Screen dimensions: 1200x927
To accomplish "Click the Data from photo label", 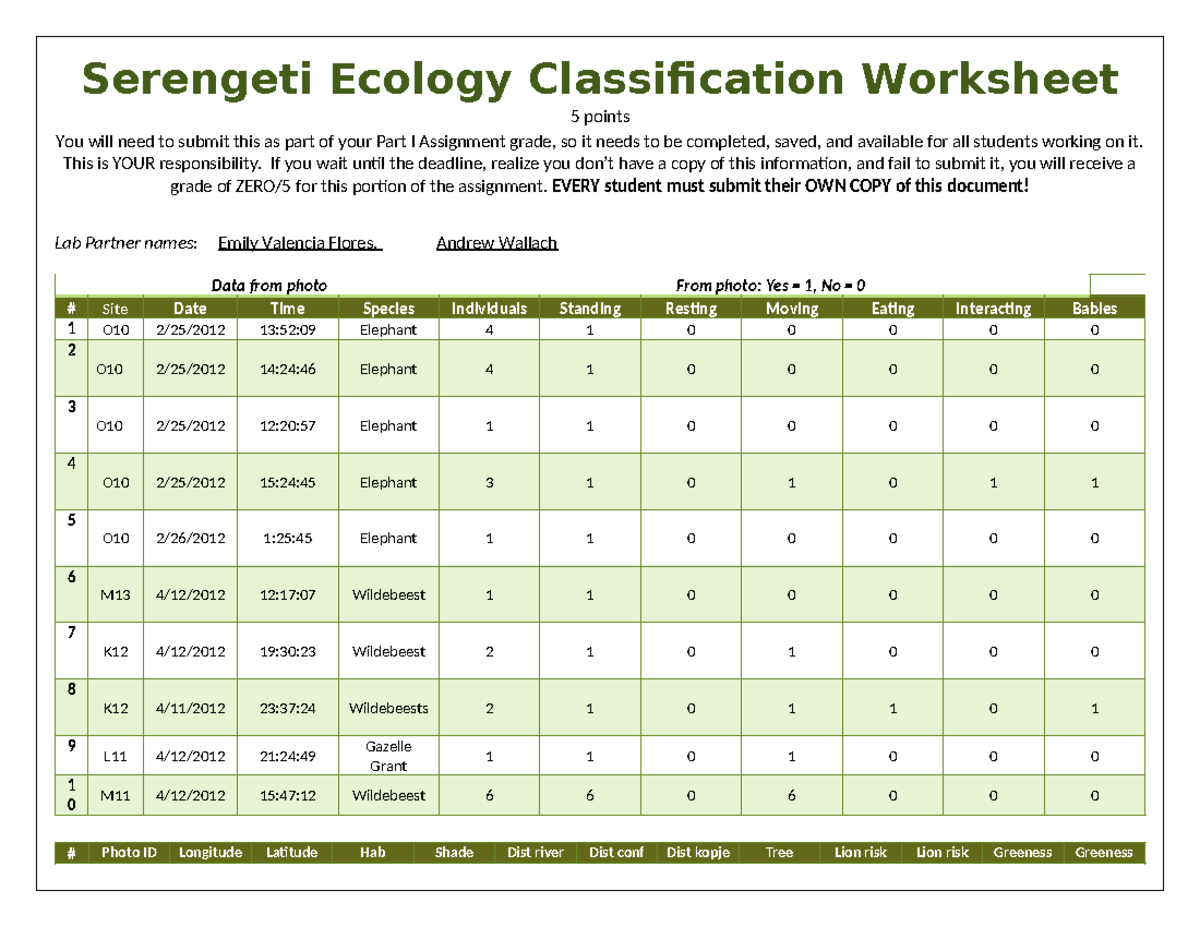I will click(x=270, y=285).
